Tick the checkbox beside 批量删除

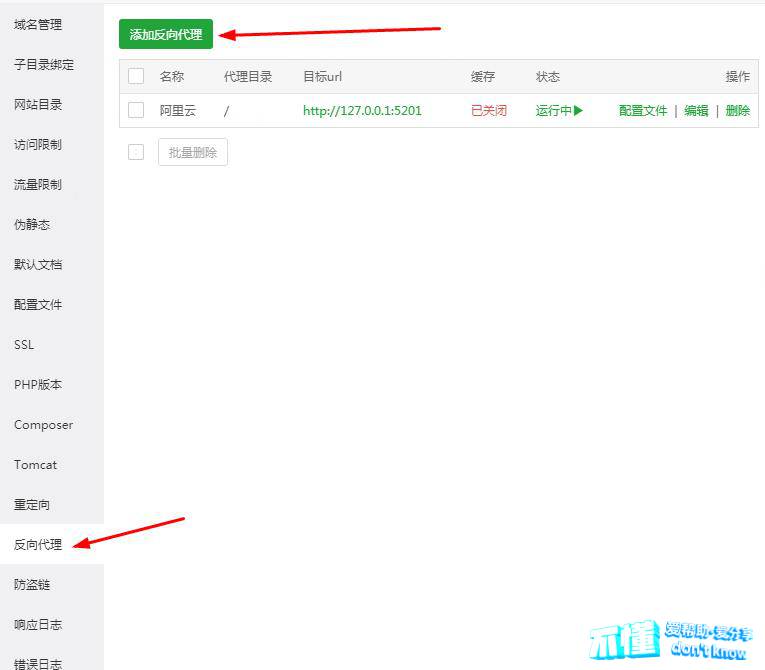[136, 152]
